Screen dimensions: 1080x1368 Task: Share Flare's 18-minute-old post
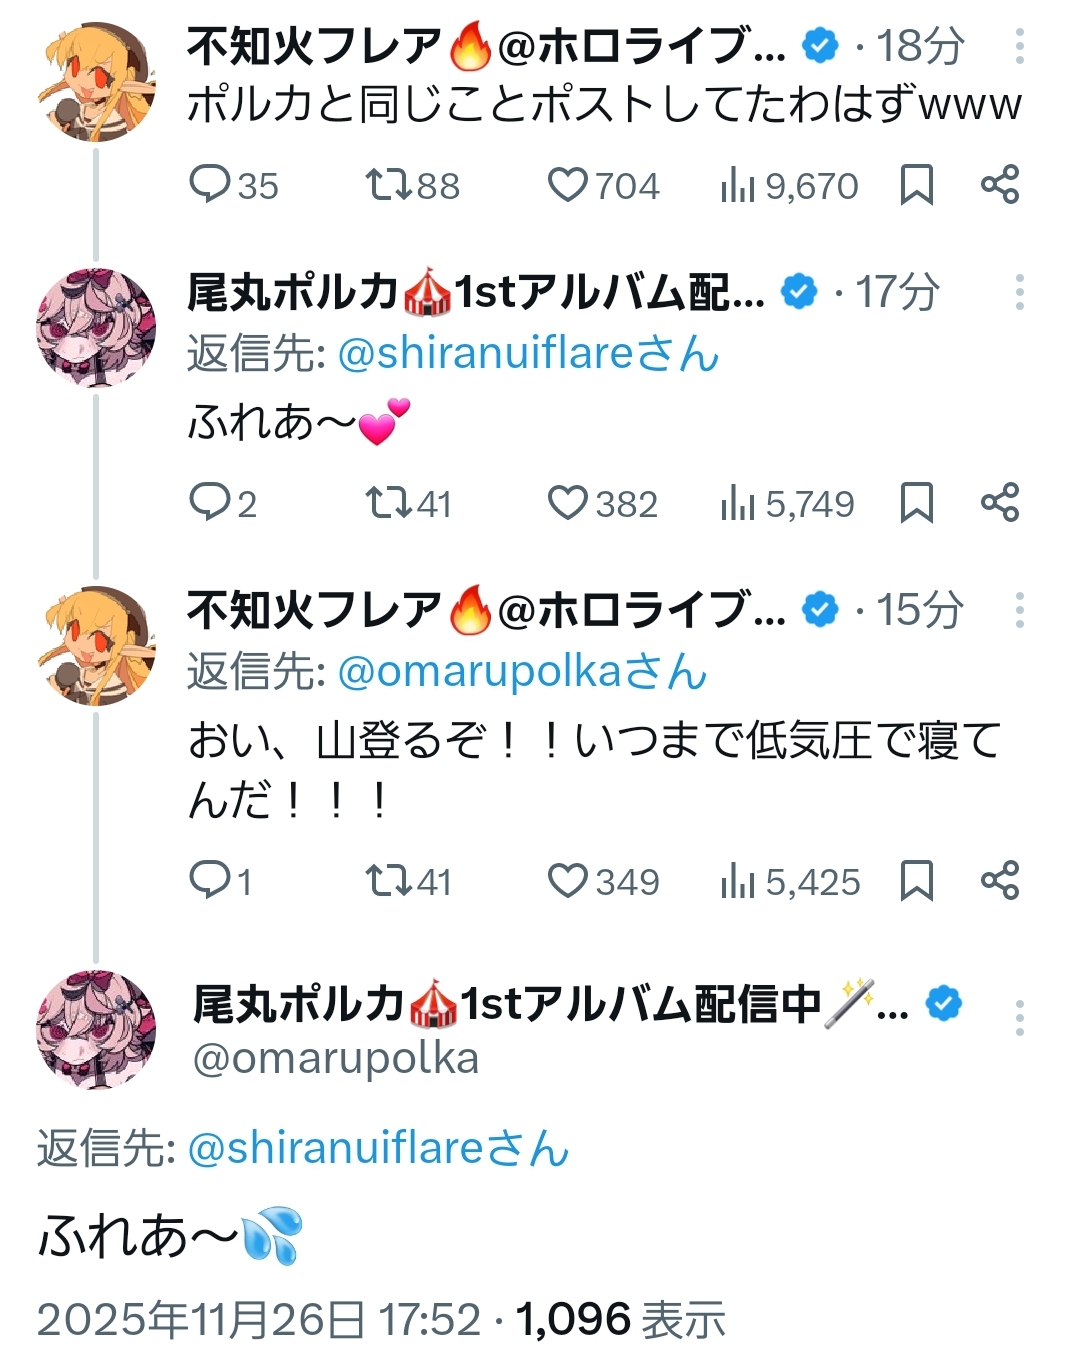[999, 185]
